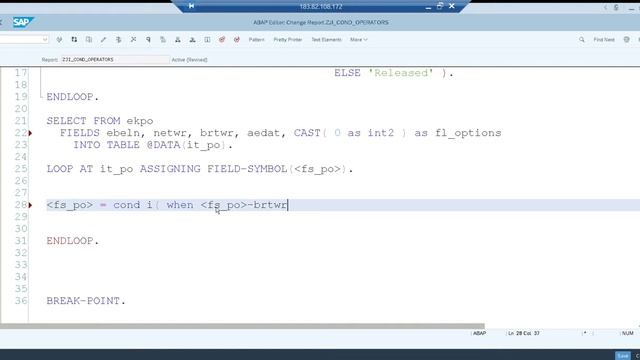The height and width of the screenshot is (360, 640).
Task: Expand the More menu
Action: (x=359, y=40)
